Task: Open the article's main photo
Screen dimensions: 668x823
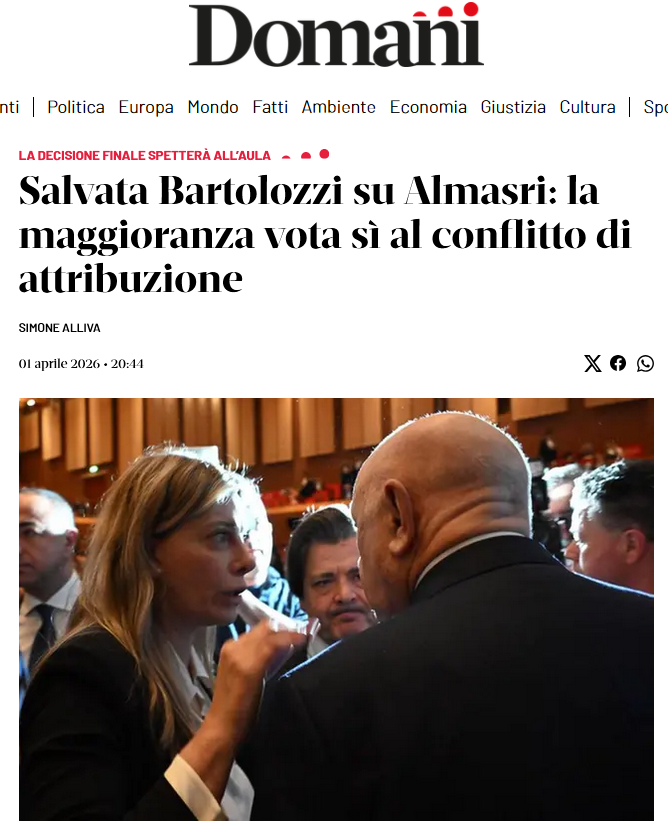Action: coord(336,609)
